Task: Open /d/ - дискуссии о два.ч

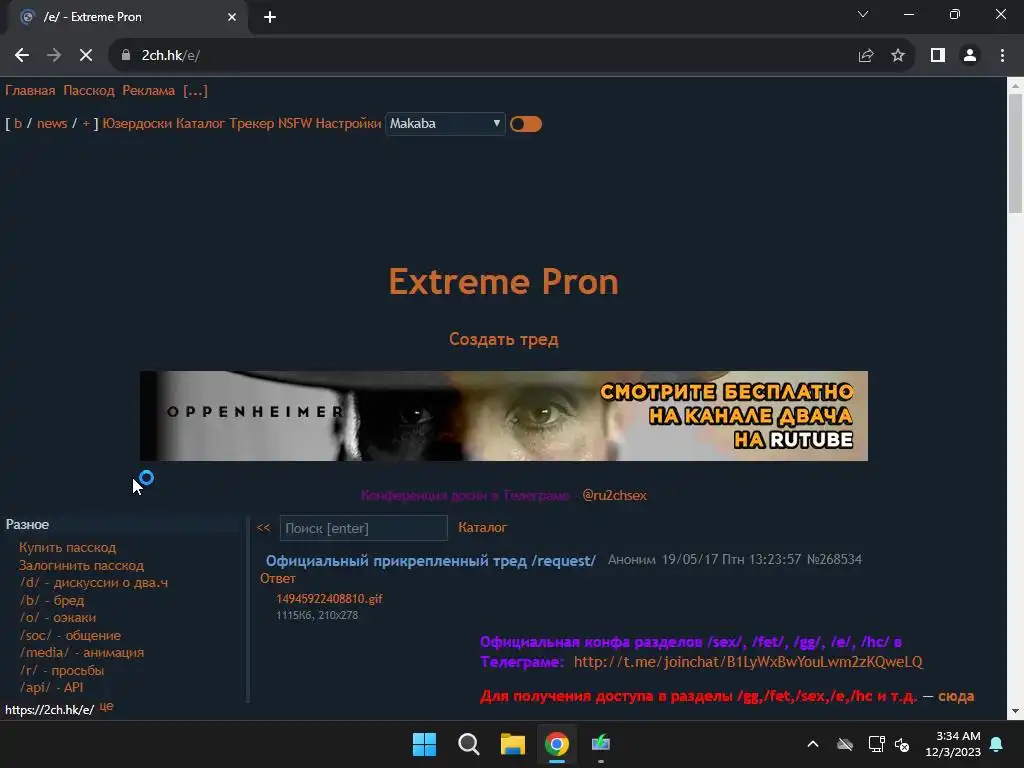Action: click(x=93, y=583)
